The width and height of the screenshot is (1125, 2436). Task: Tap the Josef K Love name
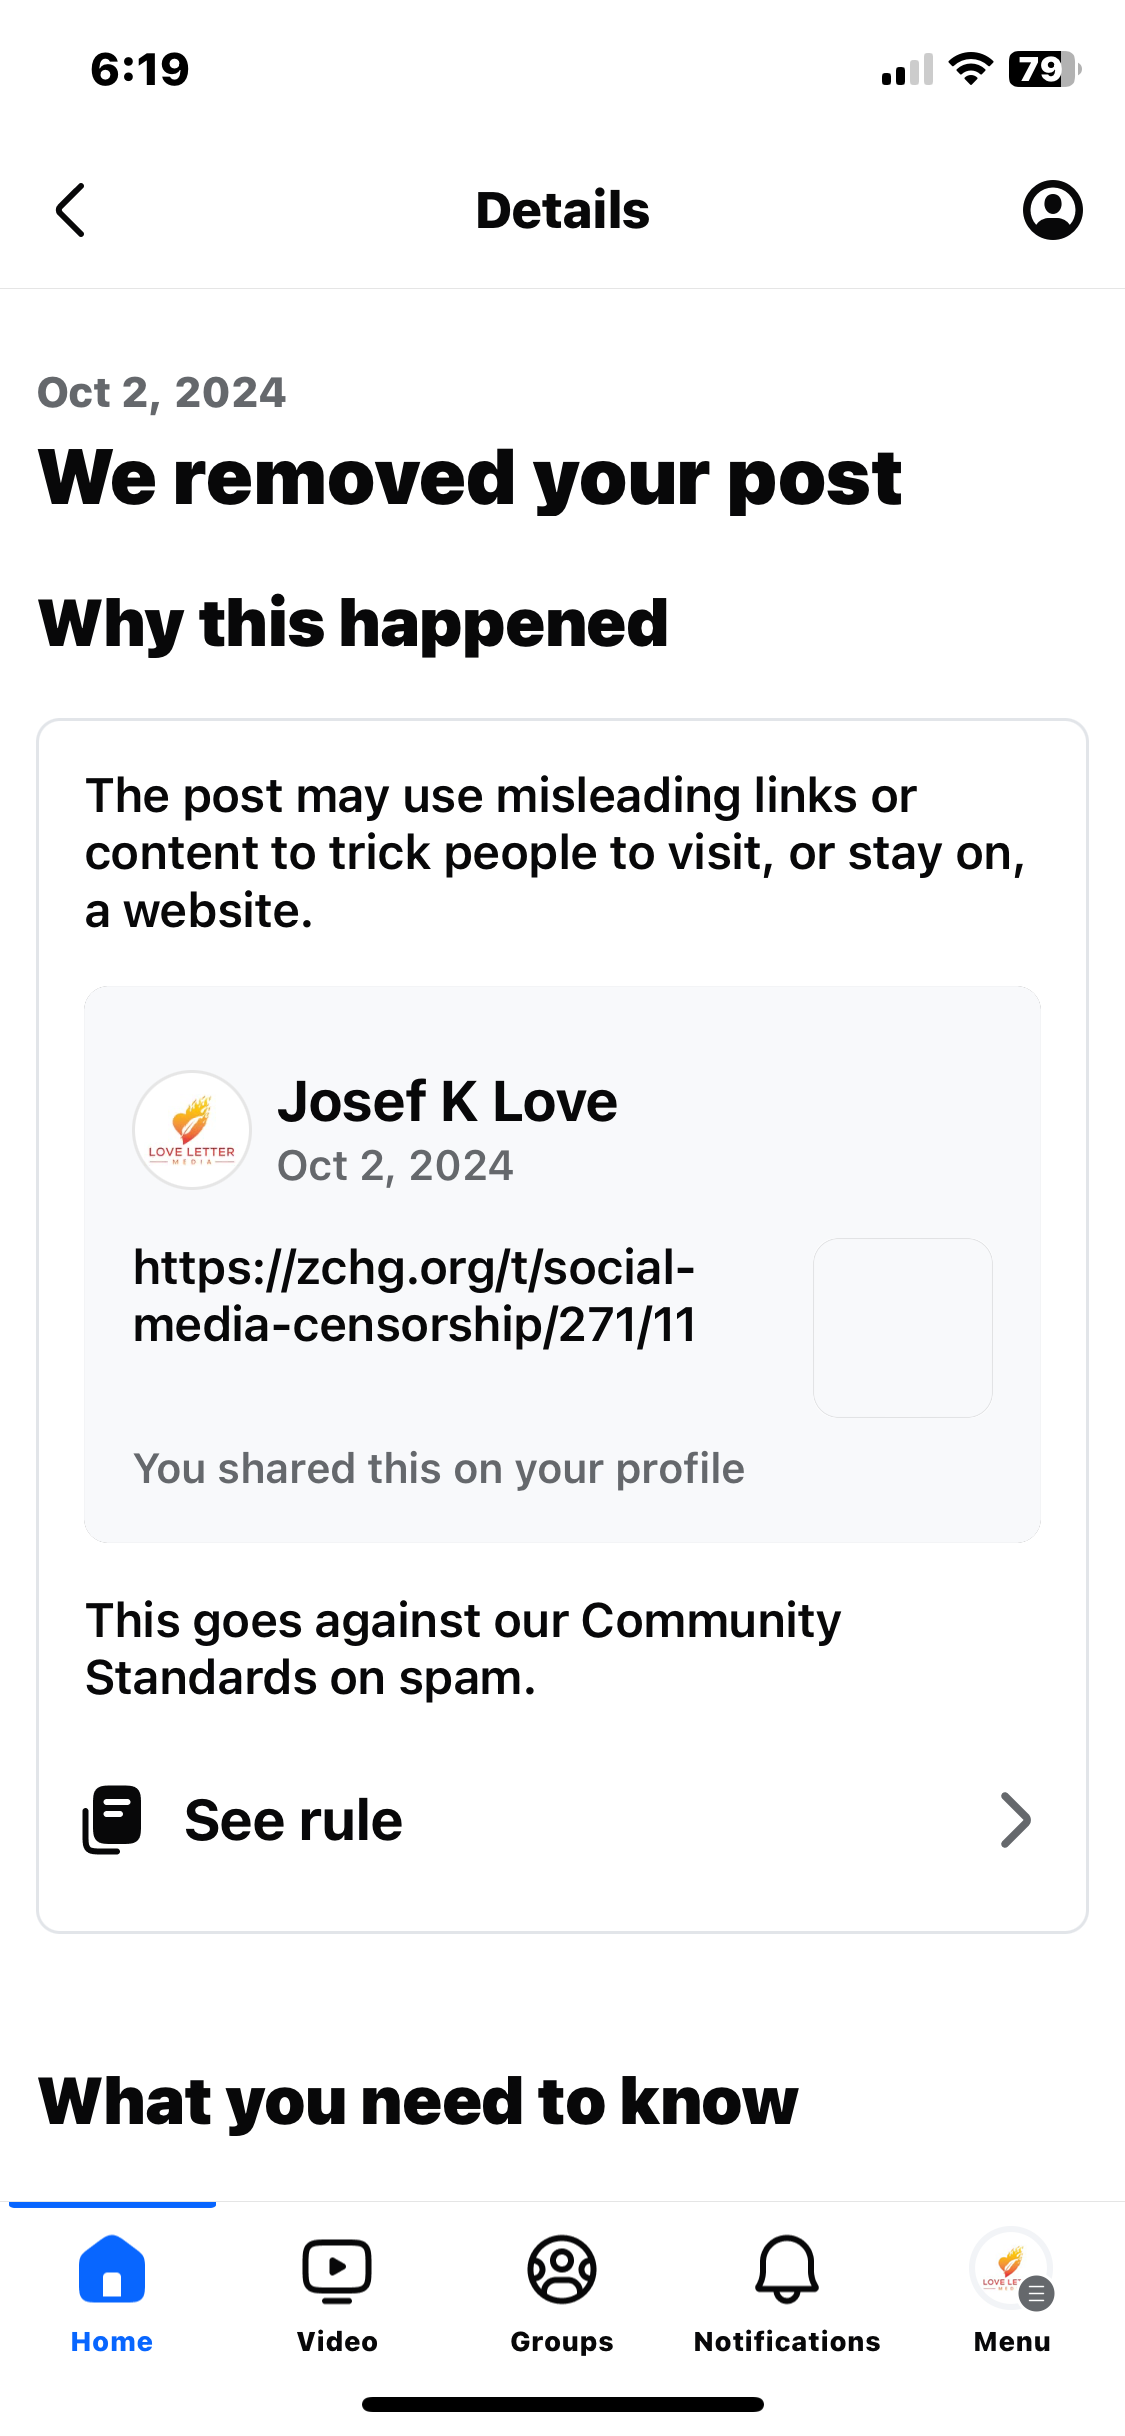point(447,1102)
